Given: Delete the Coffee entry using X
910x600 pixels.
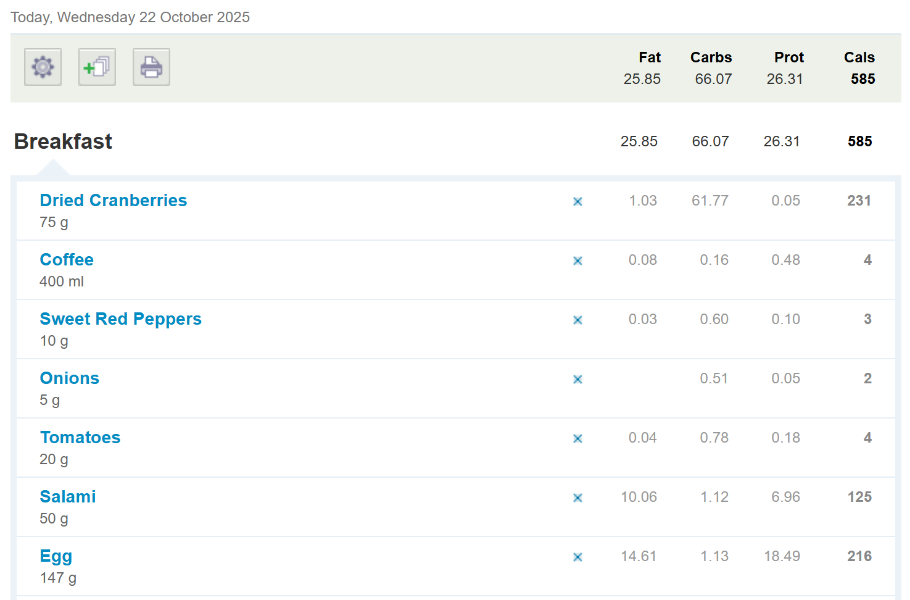Looking at the screenshot, I should tap(577, 261).
